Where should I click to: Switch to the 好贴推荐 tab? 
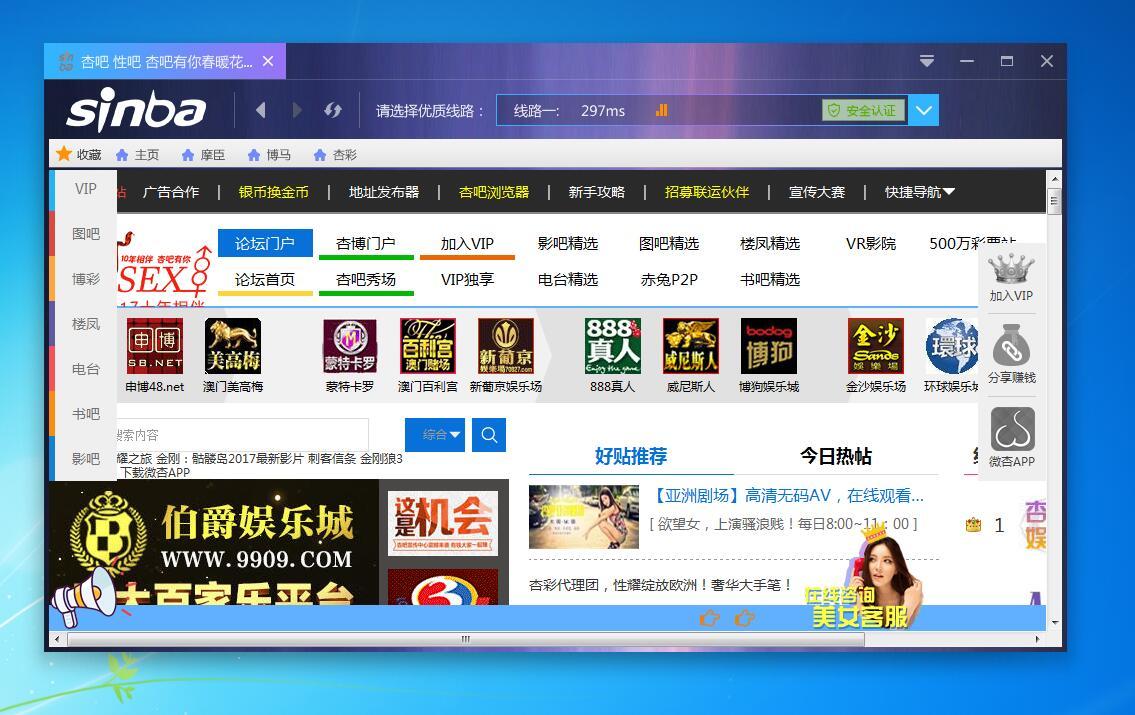(630, 456)
